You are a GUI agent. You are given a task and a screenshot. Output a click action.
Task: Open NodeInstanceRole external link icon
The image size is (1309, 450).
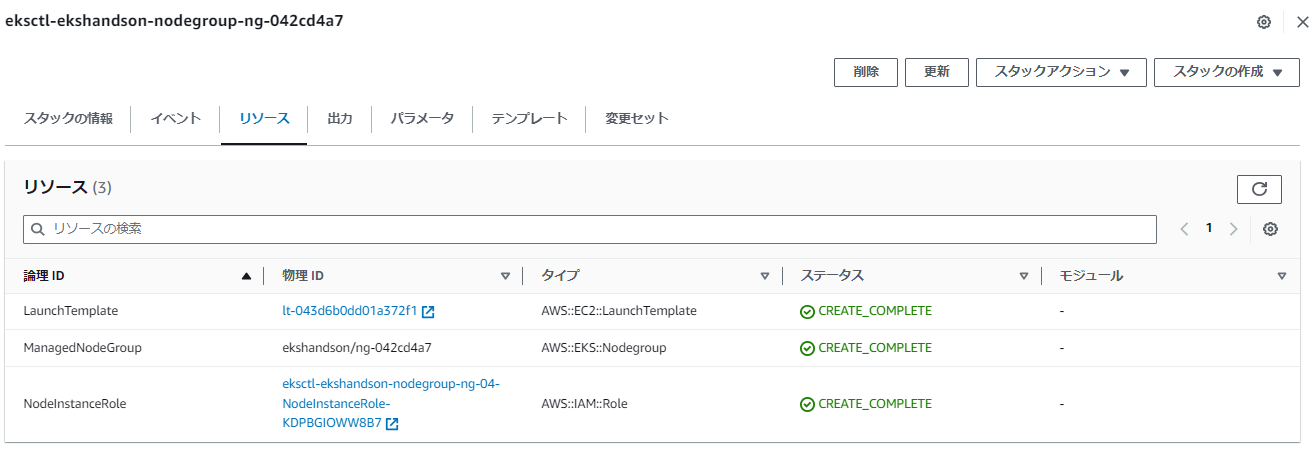(392, 424)
